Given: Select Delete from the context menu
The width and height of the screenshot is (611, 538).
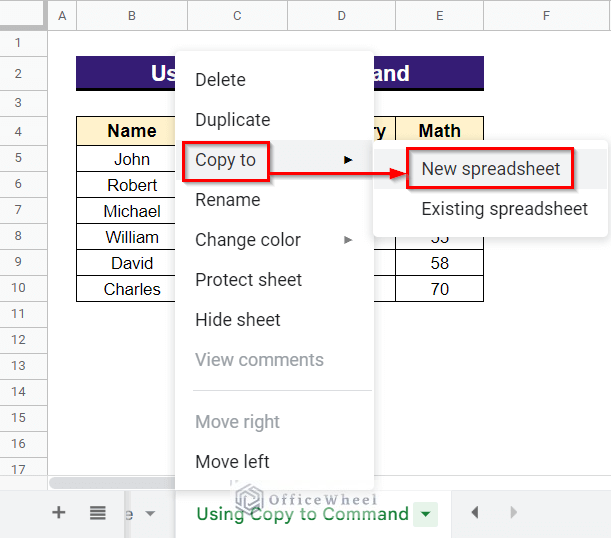Looking at the screenshot, I should (220, 80).
